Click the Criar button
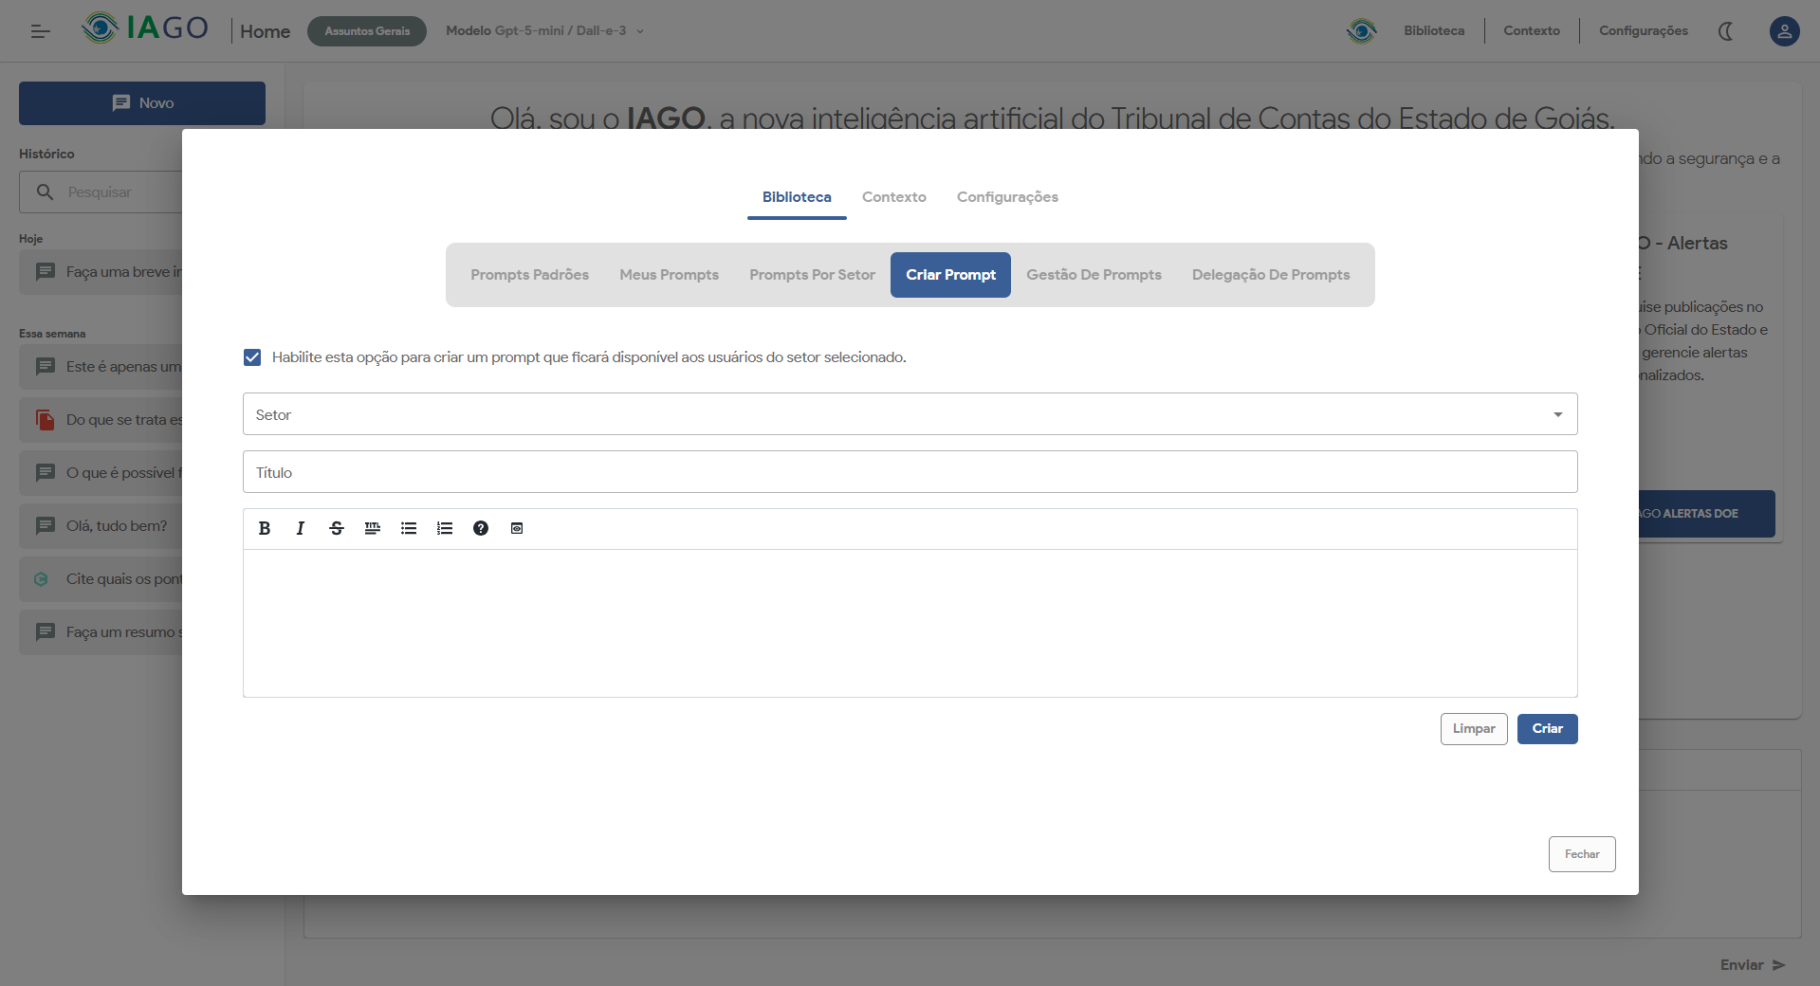Viewport: 1820px width, 986px height. pos(1546,729)
